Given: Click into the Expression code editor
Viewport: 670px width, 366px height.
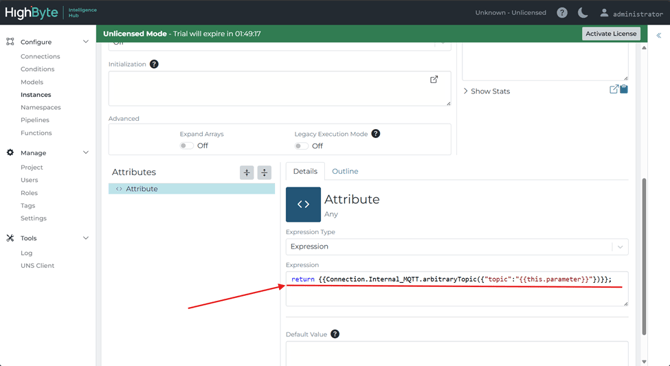Looking at the screenshot, I should pos(457,289).
